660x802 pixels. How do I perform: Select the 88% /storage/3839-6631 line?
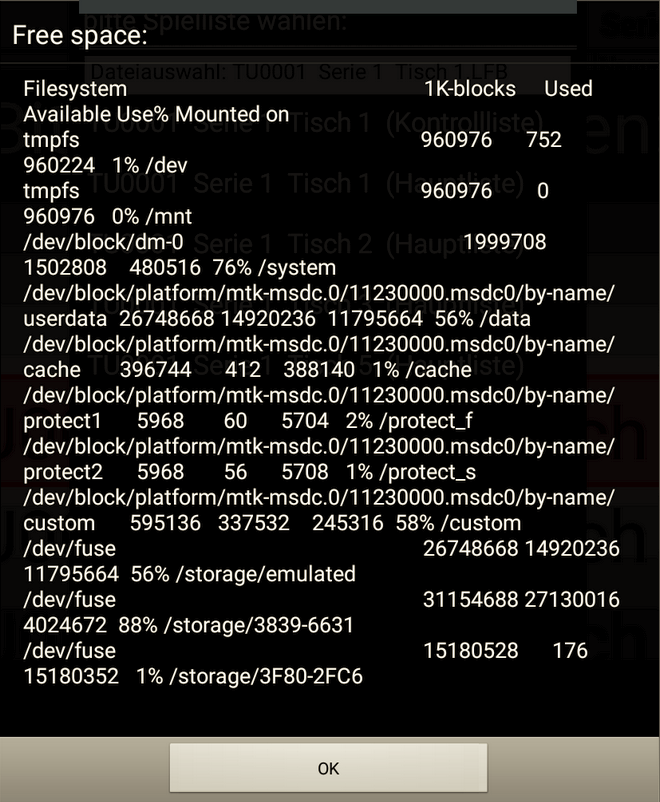[x=189, y=625]
